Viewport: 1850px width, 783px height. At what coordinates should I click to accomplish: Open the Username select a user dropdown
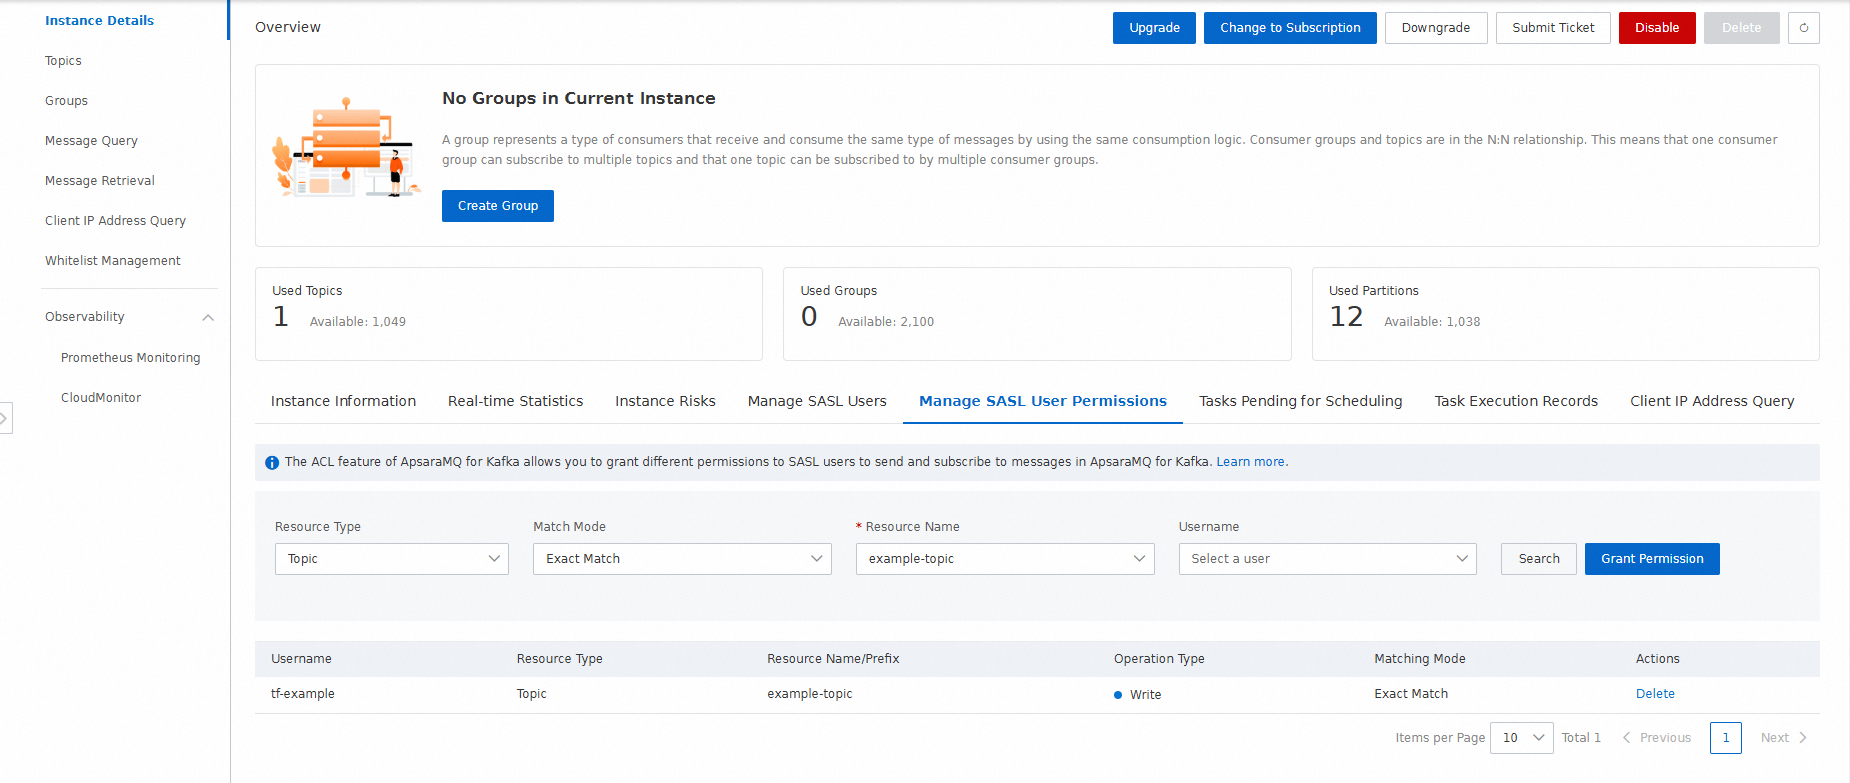click(1327, 559)
